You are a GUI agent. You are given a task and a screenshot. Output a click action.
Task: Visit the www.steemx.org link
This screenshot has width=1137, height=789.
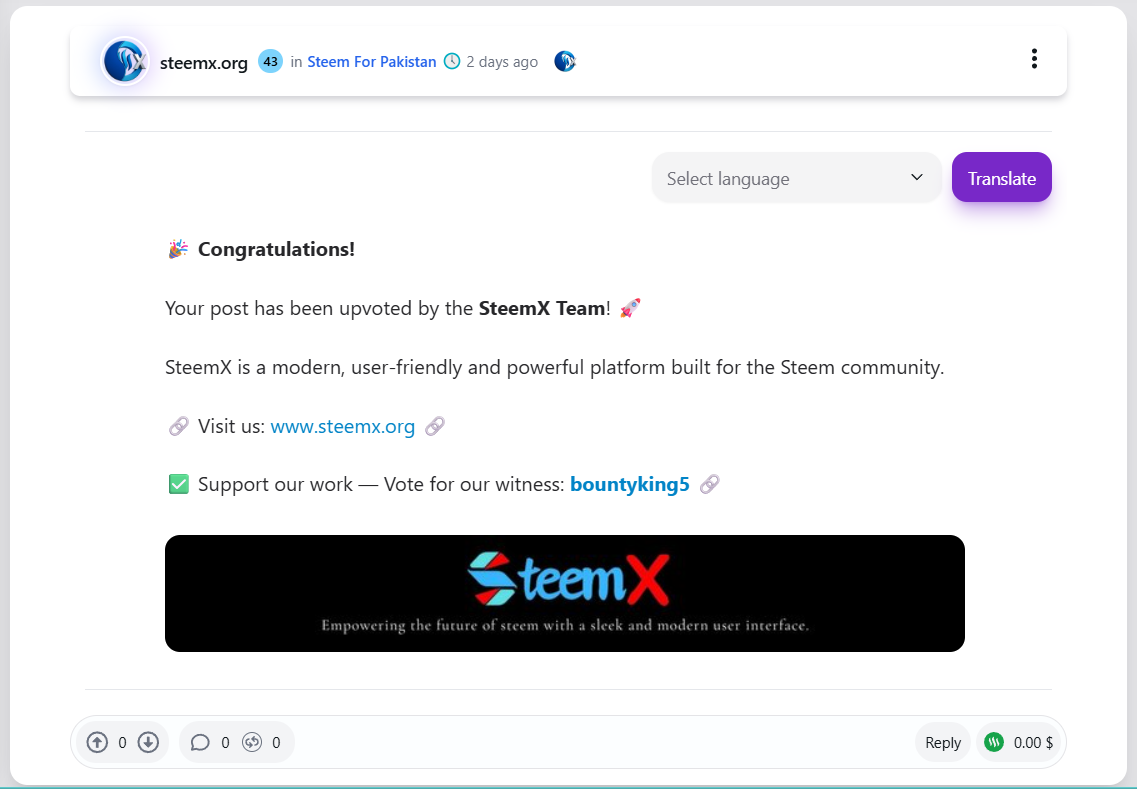coord(342,426)
